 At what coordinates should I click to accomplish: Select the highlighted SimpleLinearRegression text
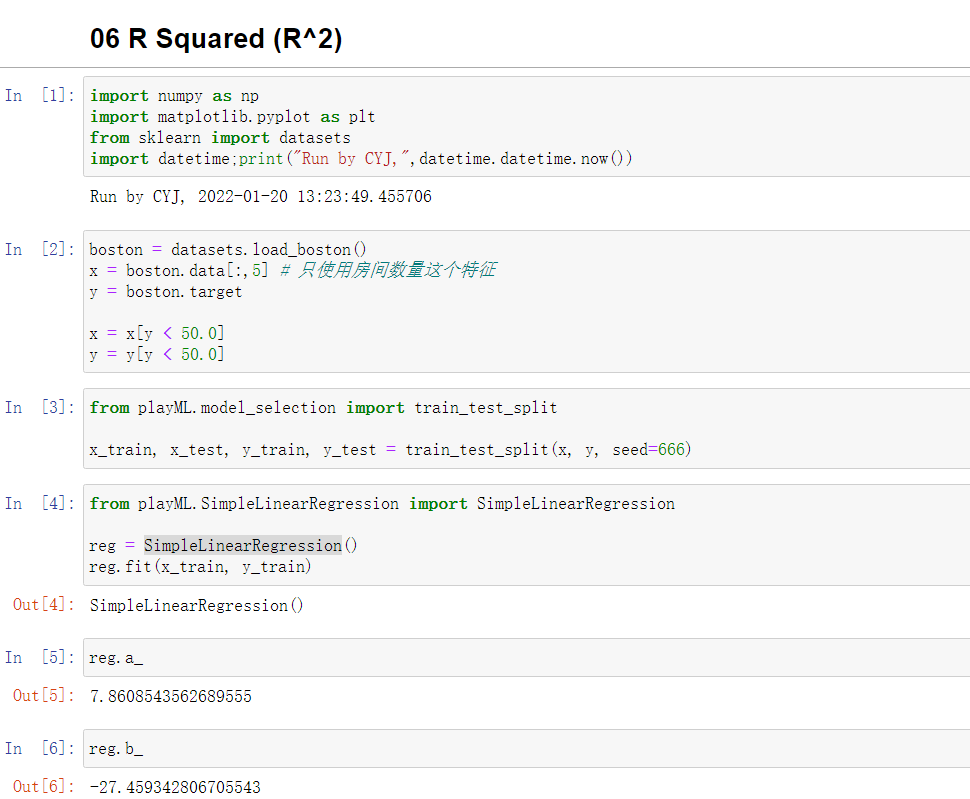pos(243,545)
